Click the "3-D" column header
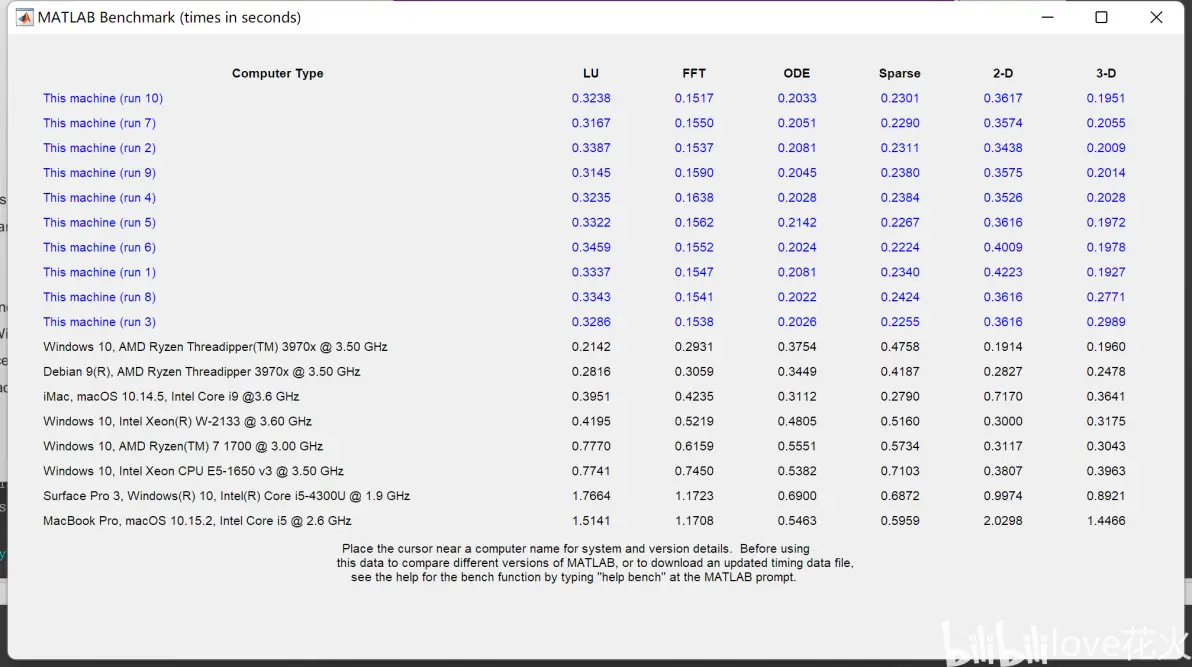 (x=1106, y=73)
